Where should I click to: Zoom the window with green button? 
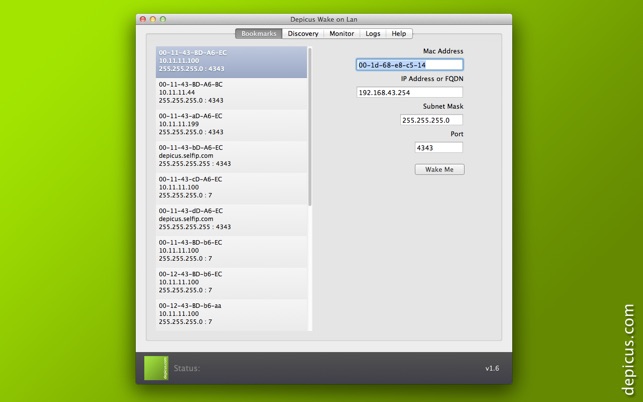[x=163, y=19]
